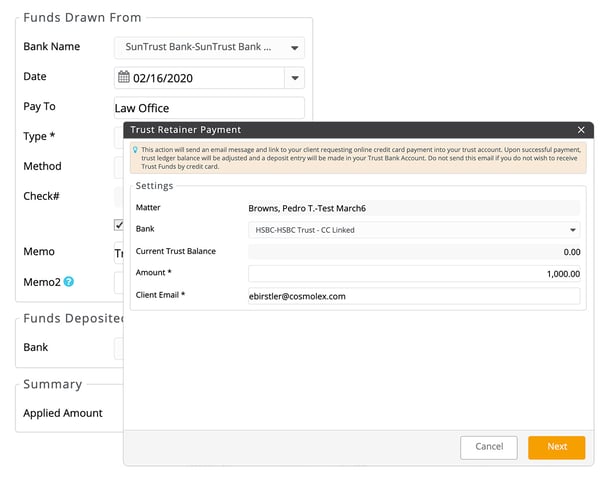Click the Applied Amount label

pyautogui.click(x=63, y=413)
